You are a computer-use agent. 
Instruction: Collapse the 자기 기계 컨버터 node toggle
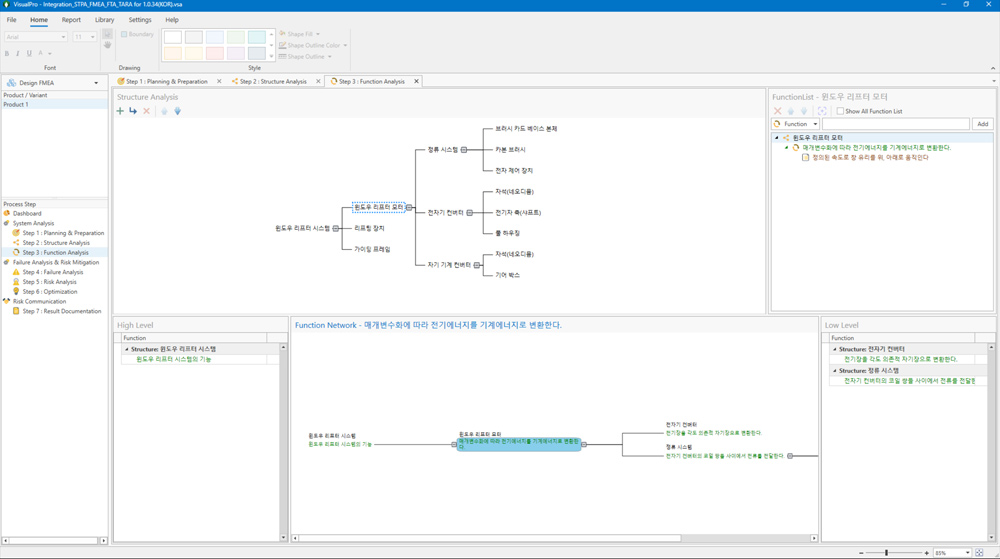pyautogui.click(x=476, y=265)
